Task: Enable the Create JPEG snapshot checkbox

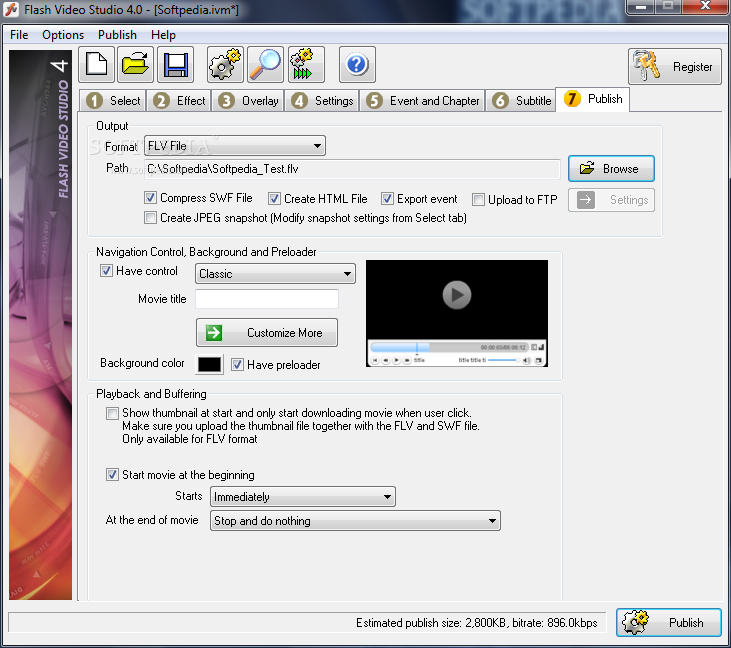Action: click(150, 218)
